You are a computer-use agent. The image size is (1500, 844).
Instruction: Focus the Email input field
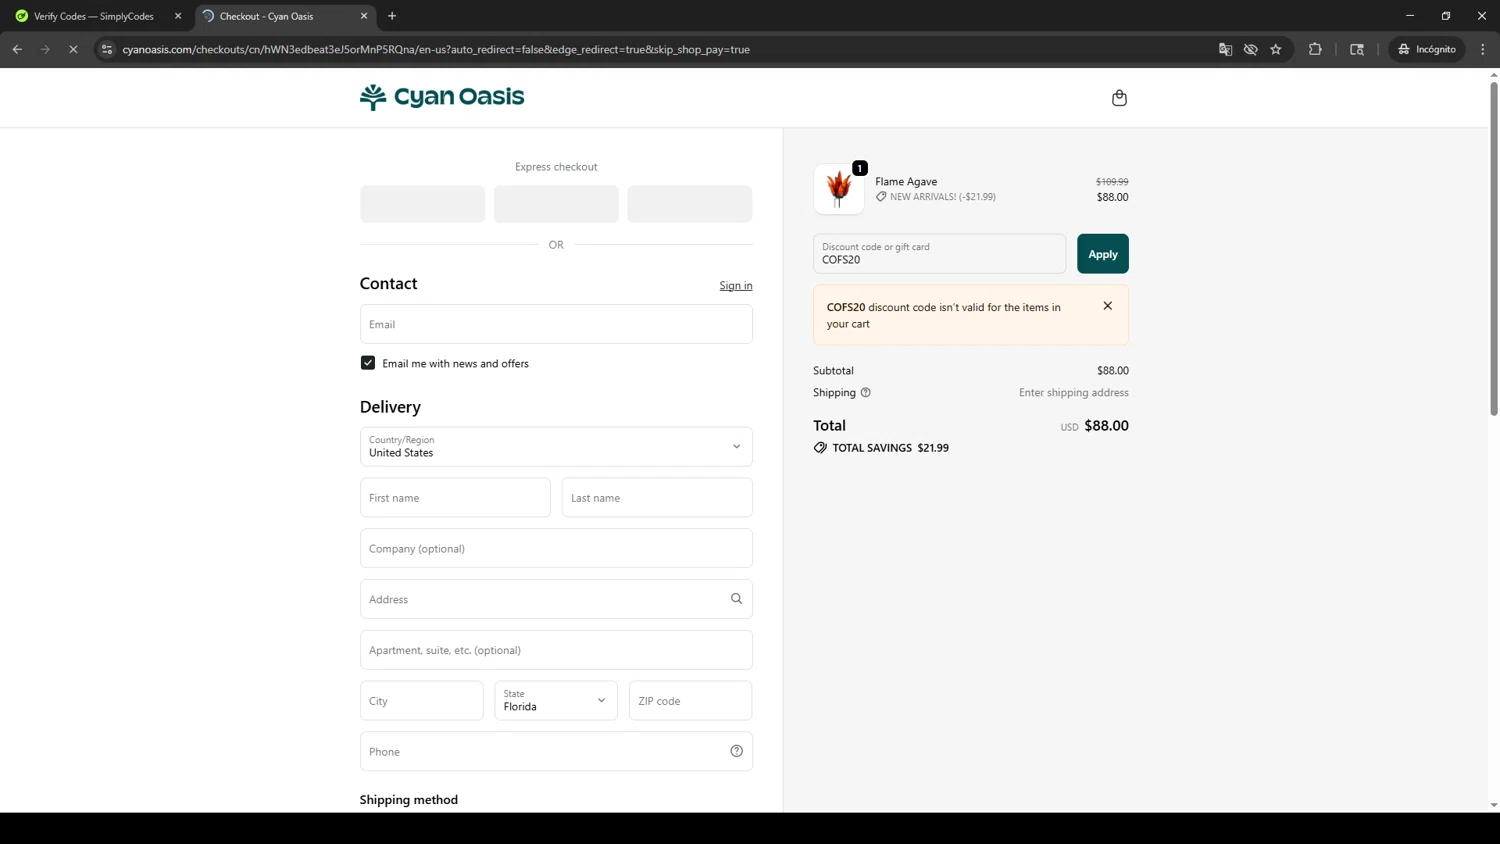tap(556, 324)
